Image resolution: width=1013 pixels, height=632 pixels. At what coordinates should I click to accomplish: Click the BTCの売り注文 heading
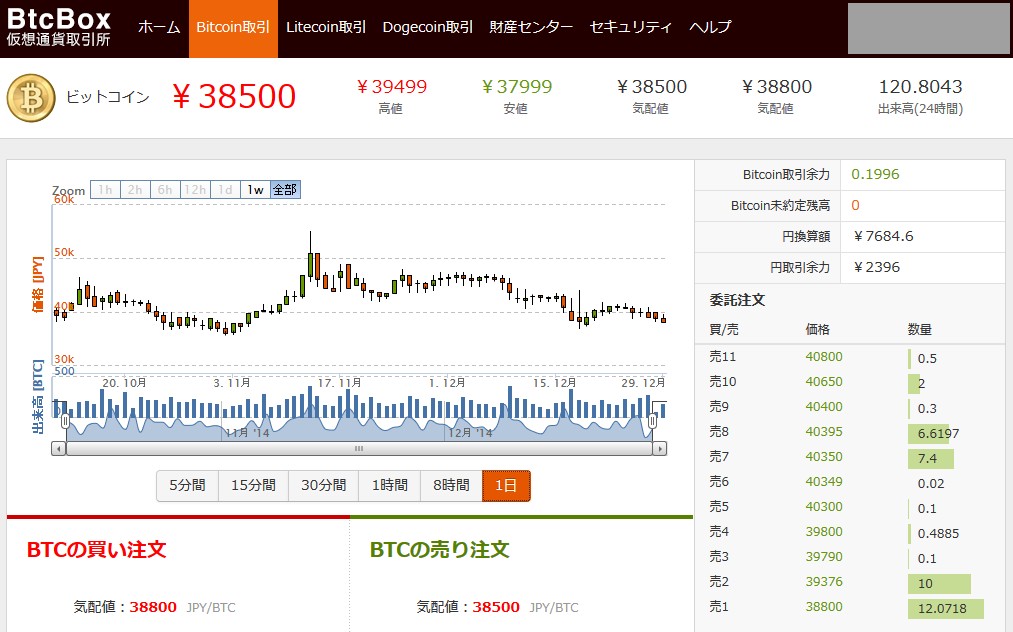tap(440, 550)
